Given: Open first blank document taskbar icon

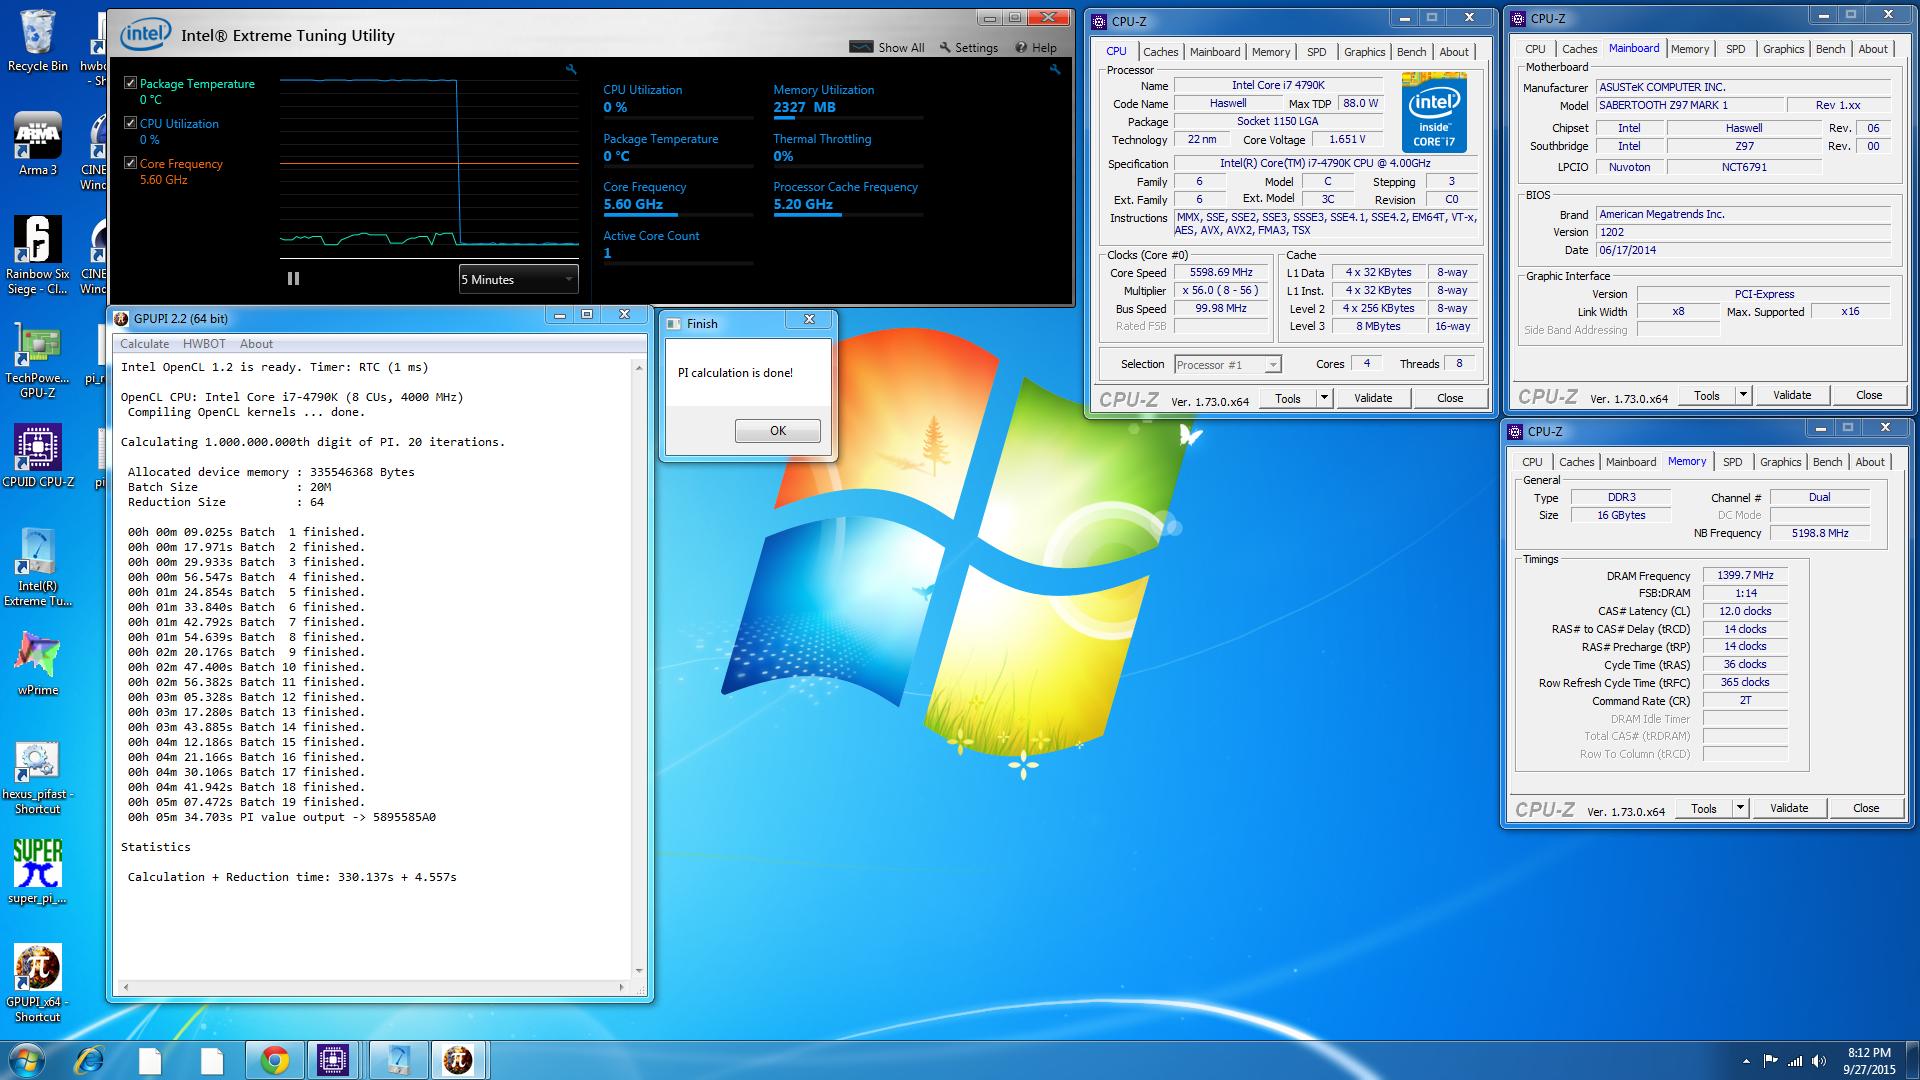Looking at the screenshot, I should (150, 1060).
